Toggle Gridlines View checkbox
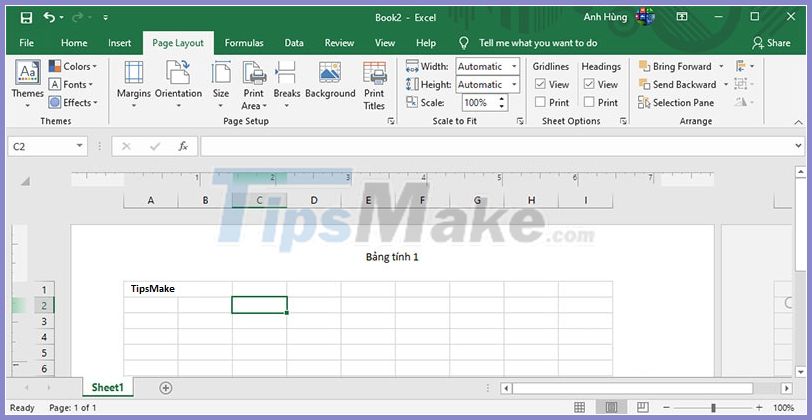The height and width of the screenshot is (420, 812). tap(541, 84)
